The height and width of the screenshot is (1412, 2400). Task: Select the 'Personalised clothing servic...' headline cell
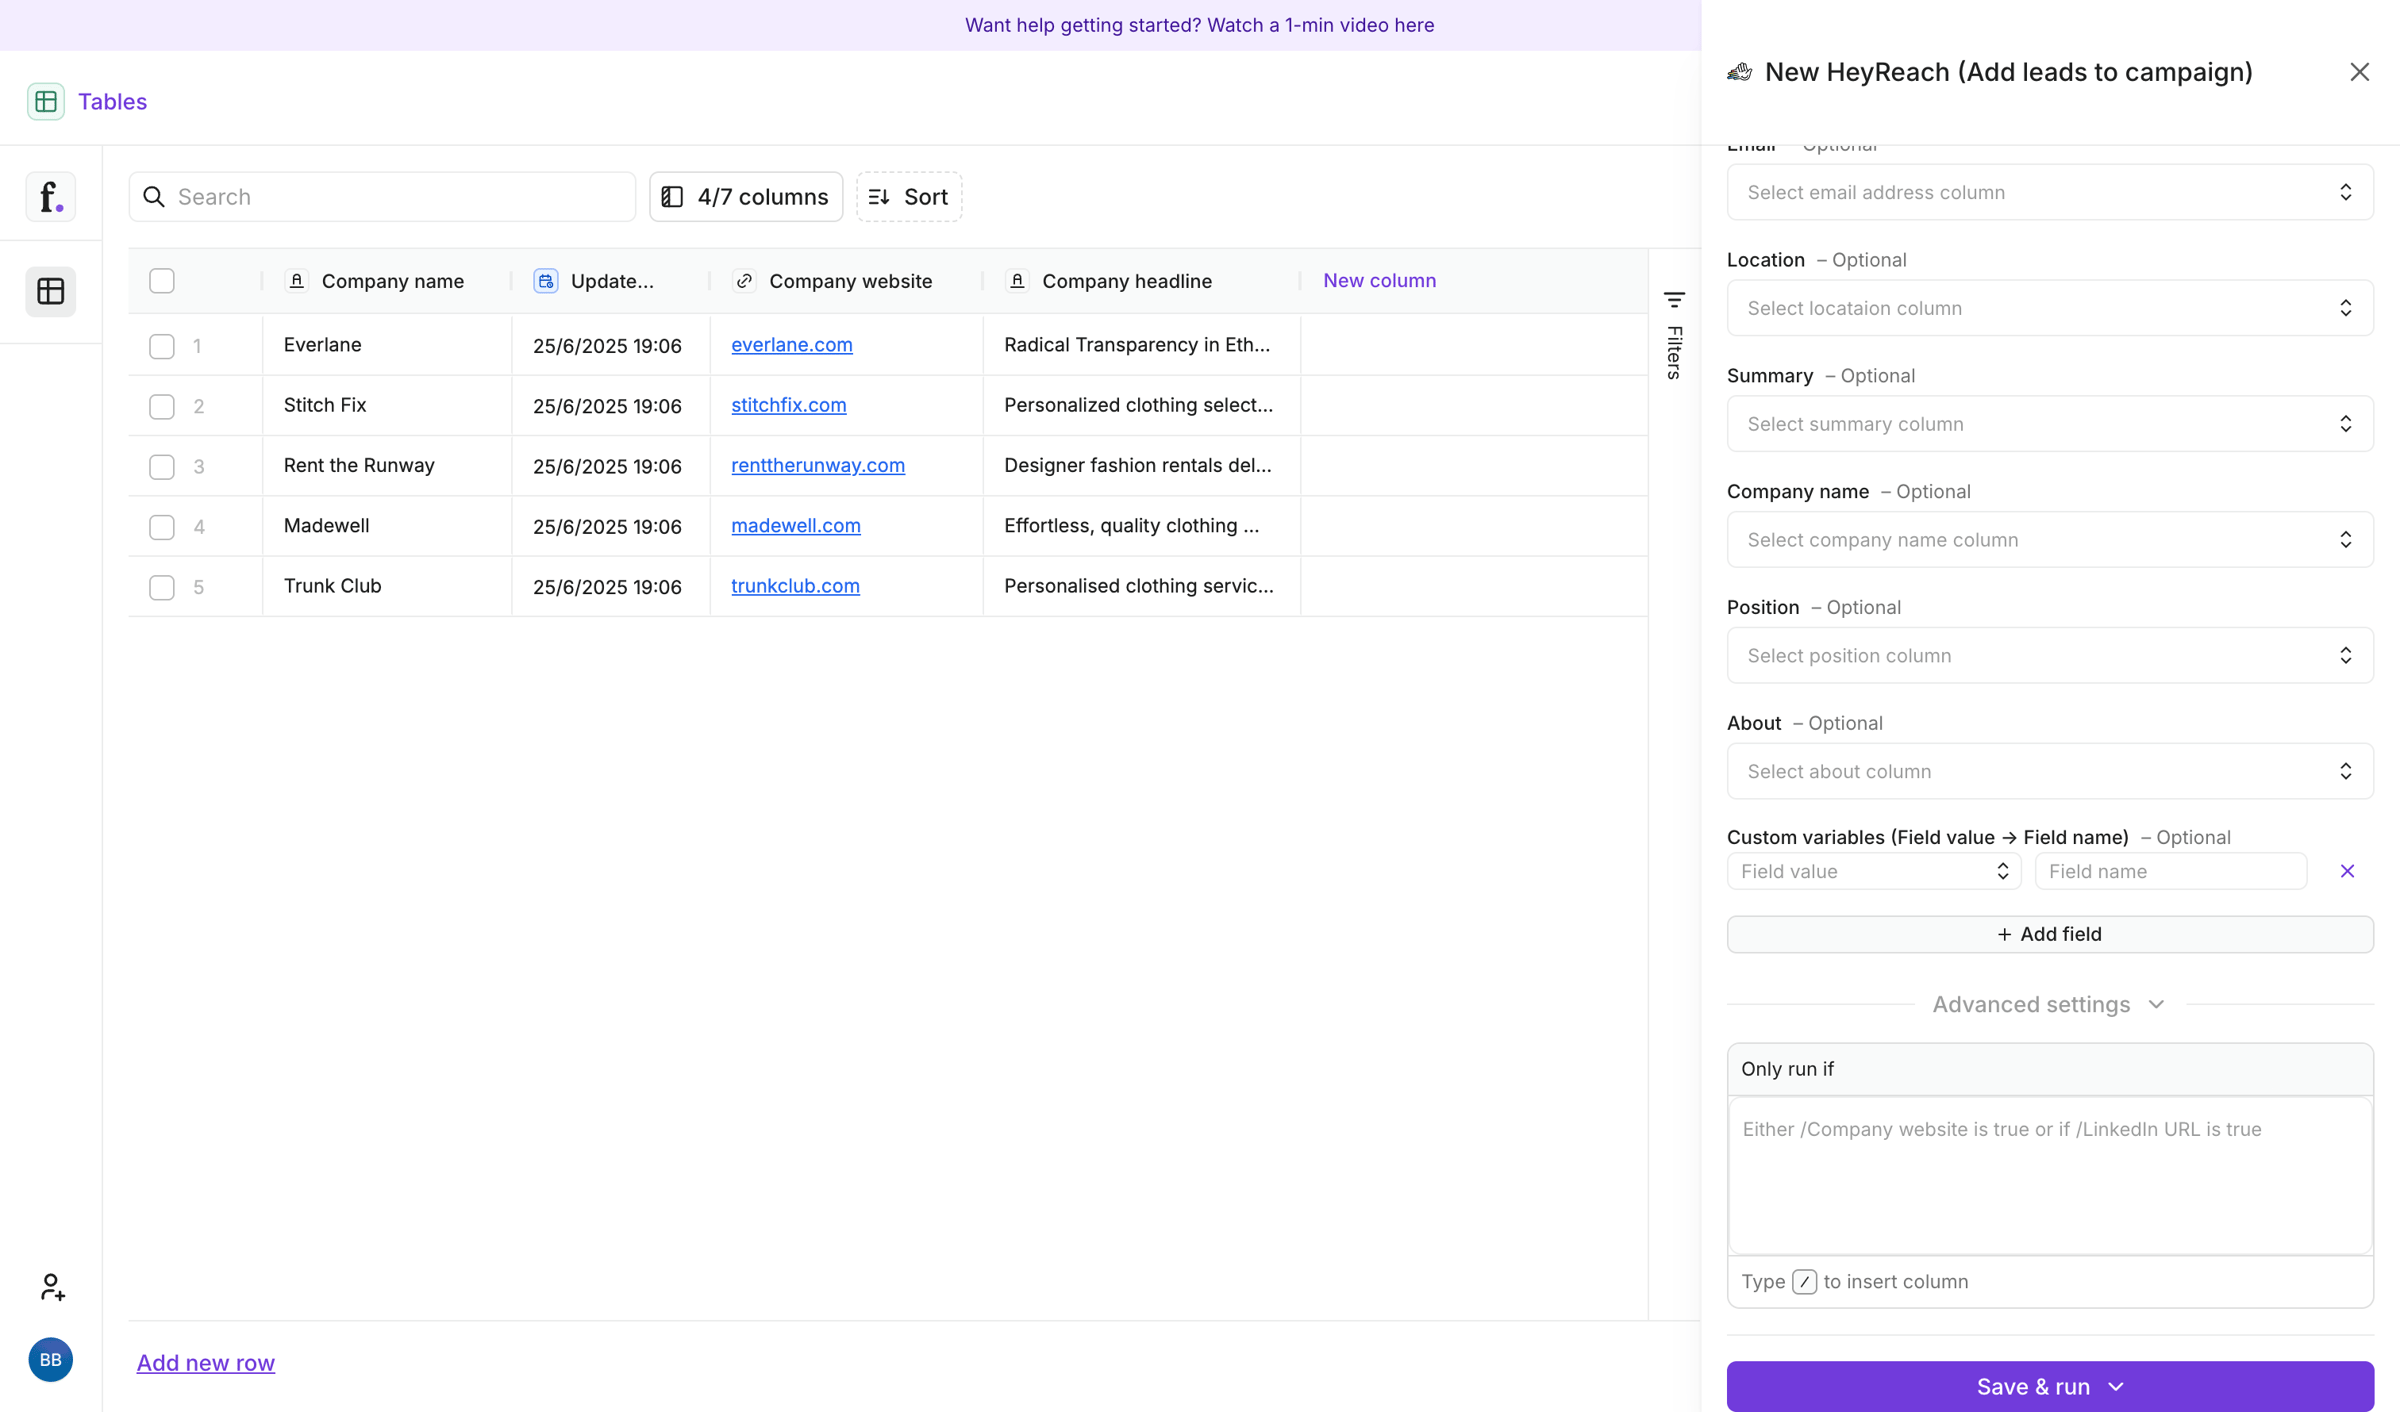pos(1142,586)
